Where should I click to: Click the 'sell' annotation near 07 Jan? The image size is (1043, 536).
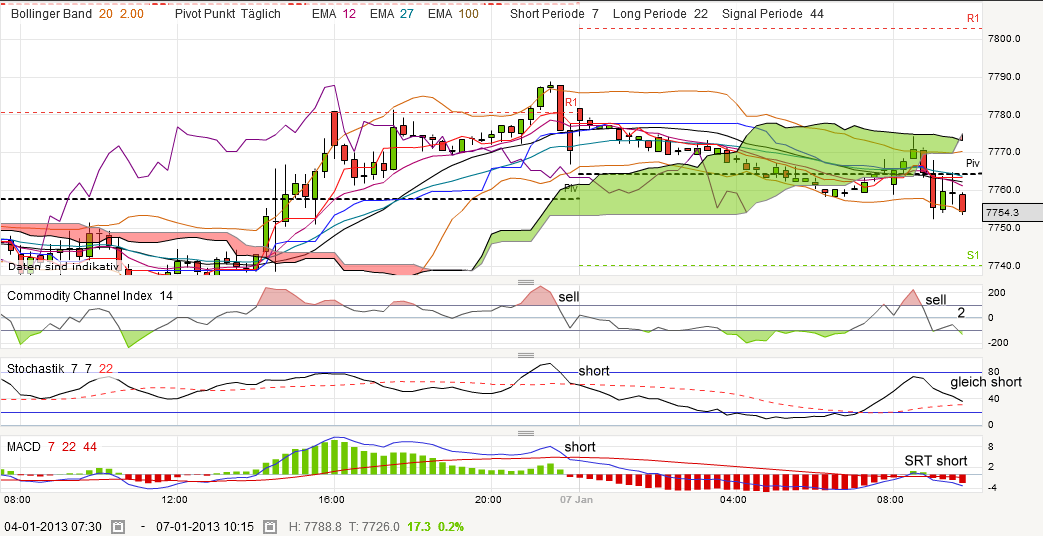569,297
